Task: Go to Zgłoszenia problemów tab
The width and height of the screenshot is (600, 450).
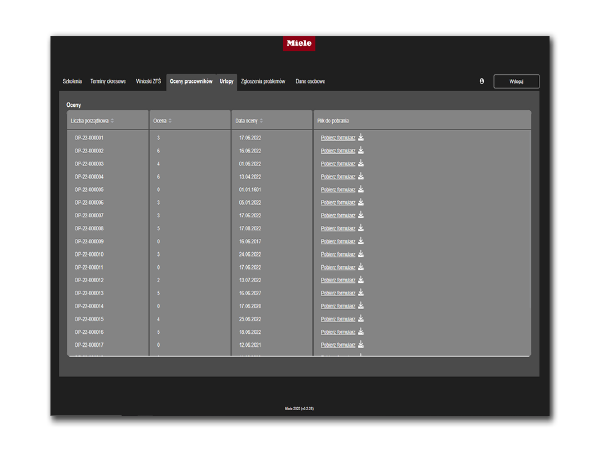Action: (264, 81)
